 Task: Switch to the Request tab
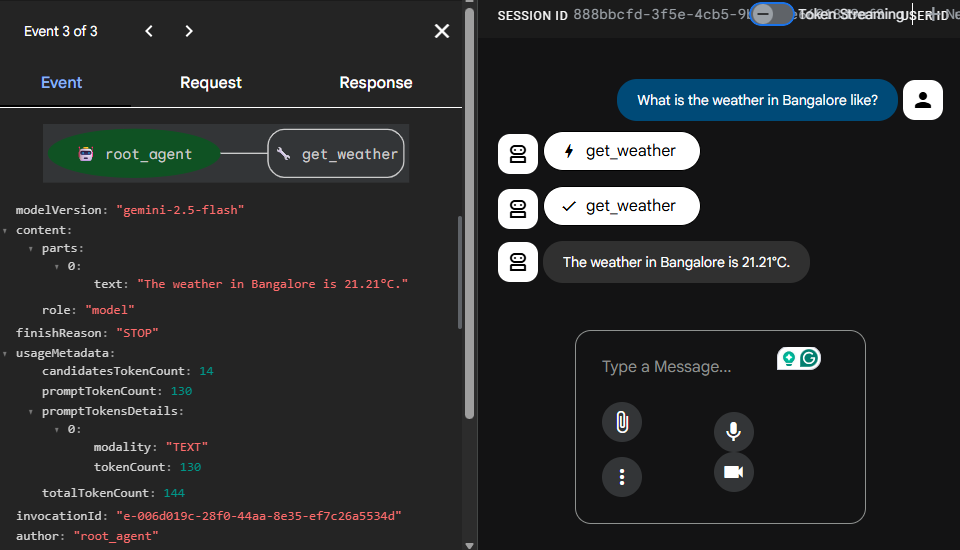click(x=211, y=83)
